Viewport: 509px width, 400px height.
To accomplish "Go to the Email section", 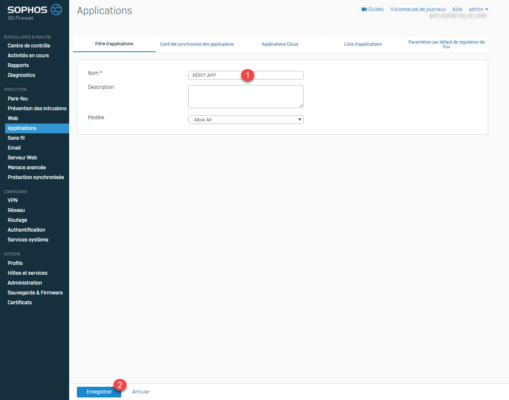I will (x=14, y=148).
